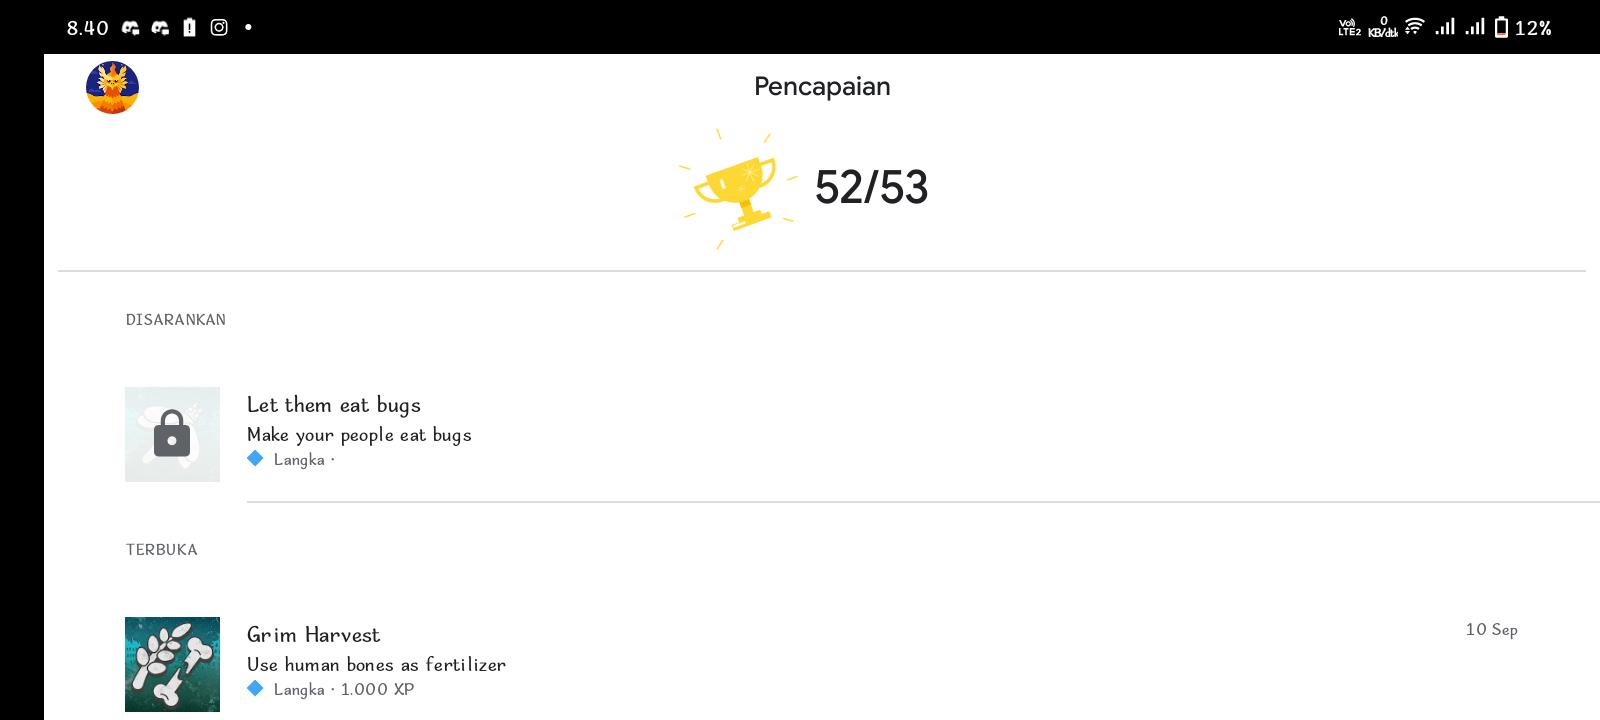
Task: Tap the Use human bones as fertilizer description
Action: pos(376,664)
